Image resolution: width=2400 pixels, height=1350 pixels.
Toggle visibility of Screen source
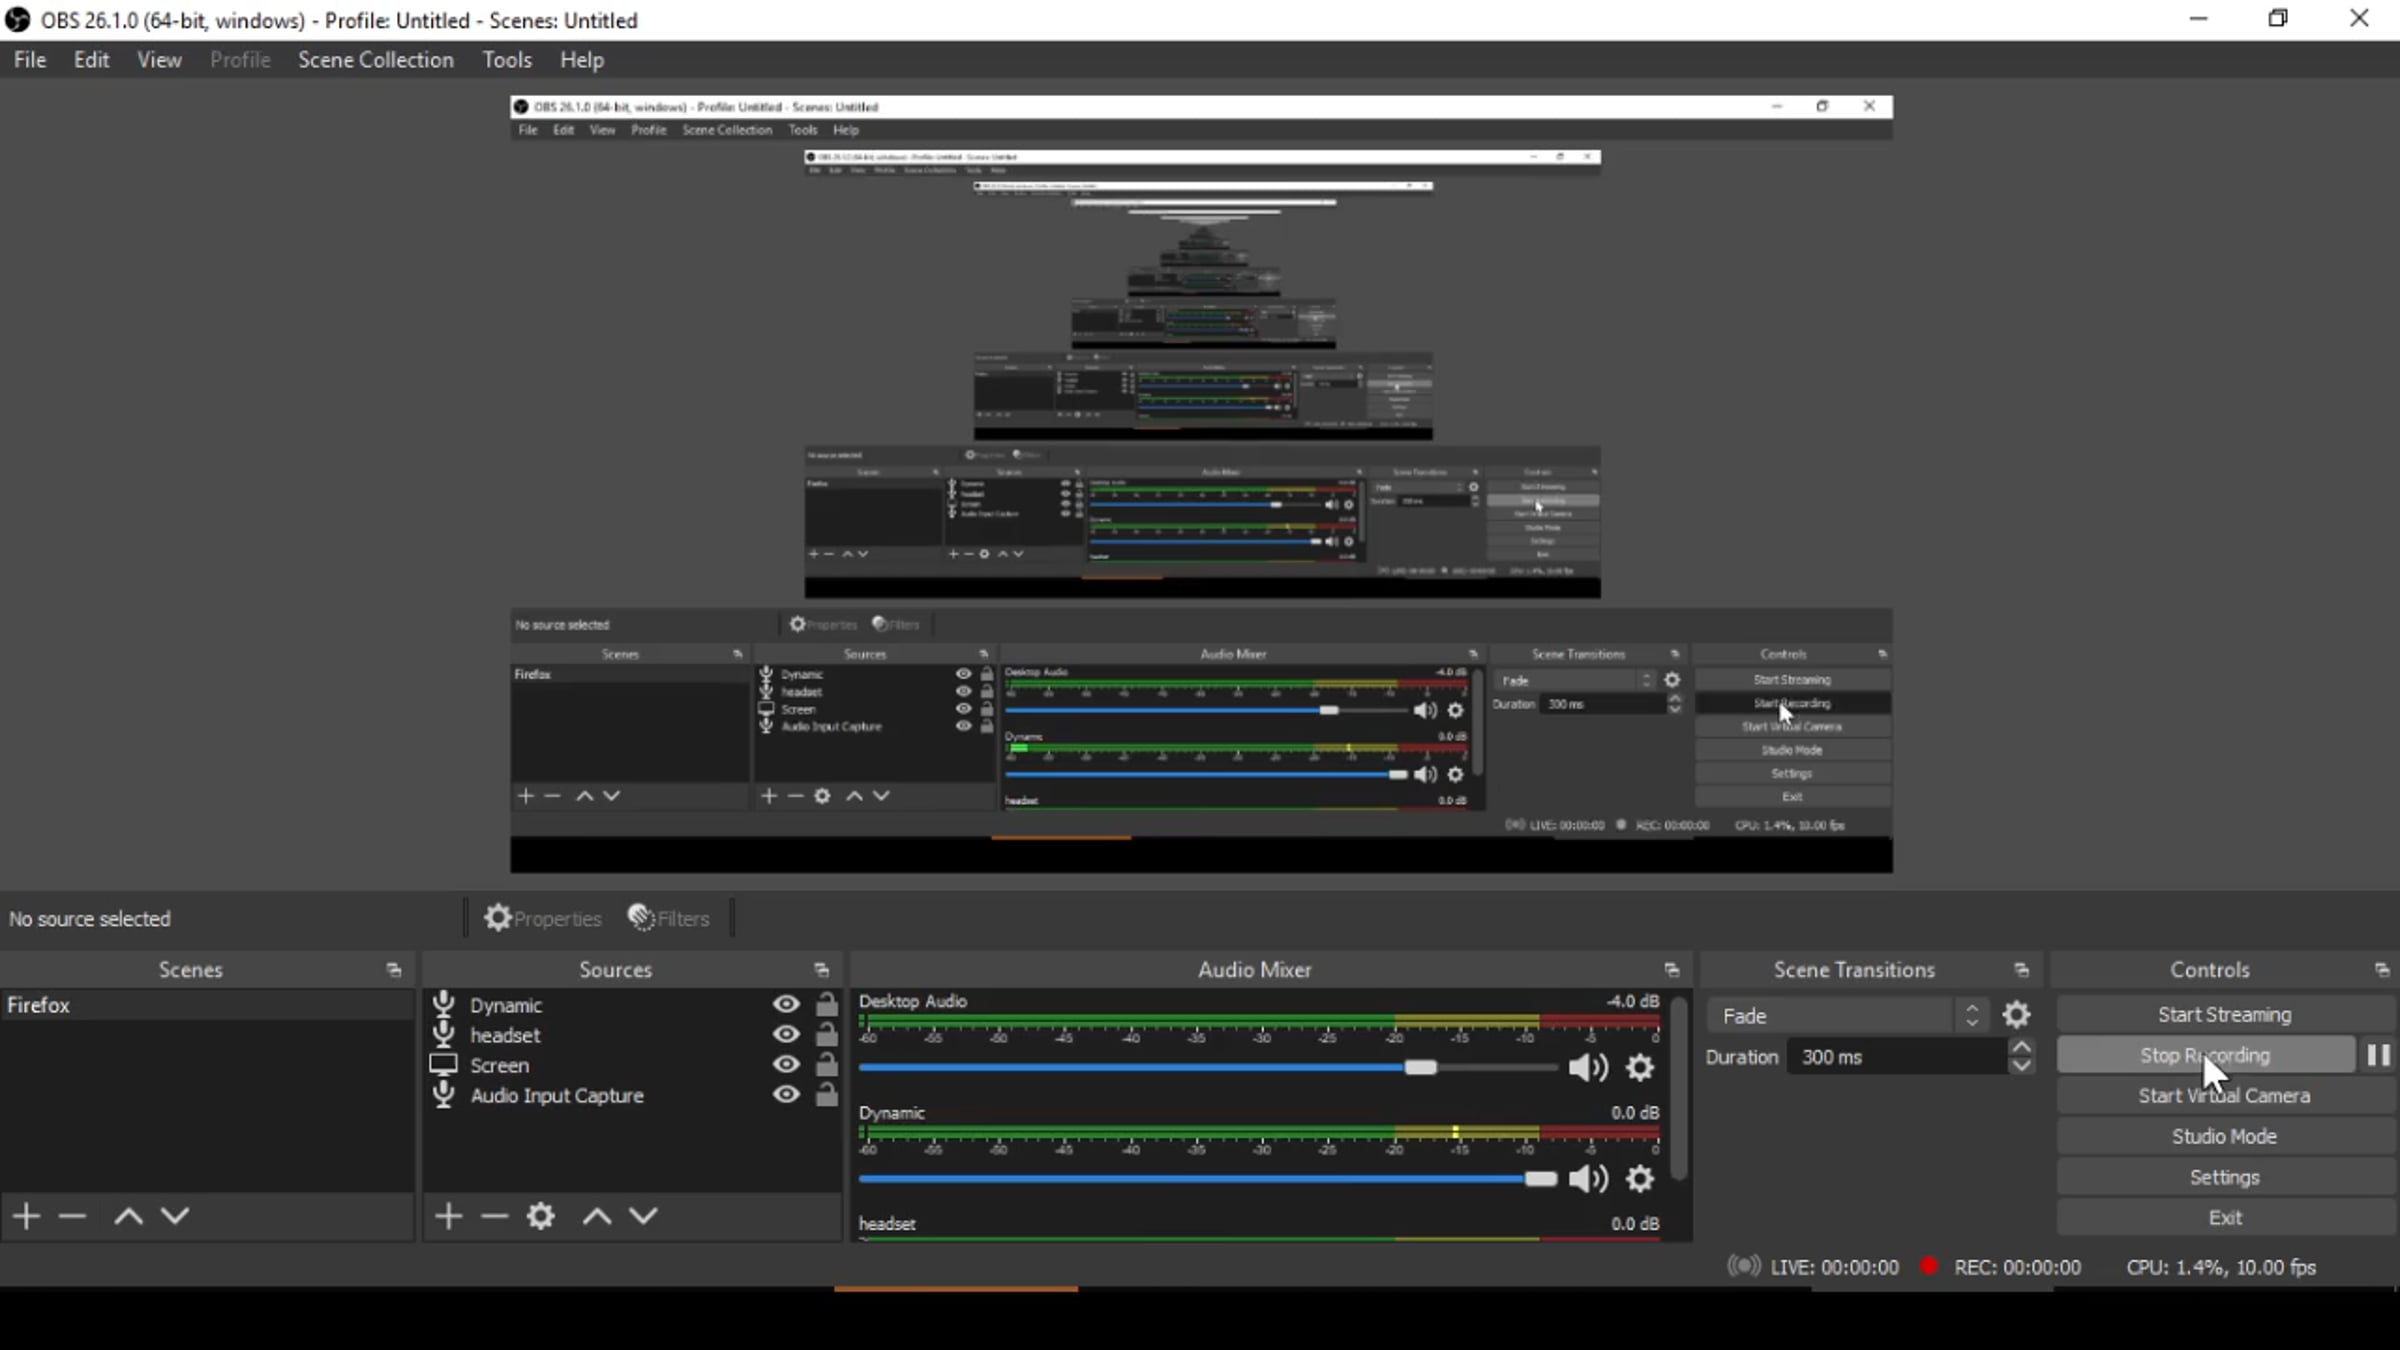[x=786, y=1065]
